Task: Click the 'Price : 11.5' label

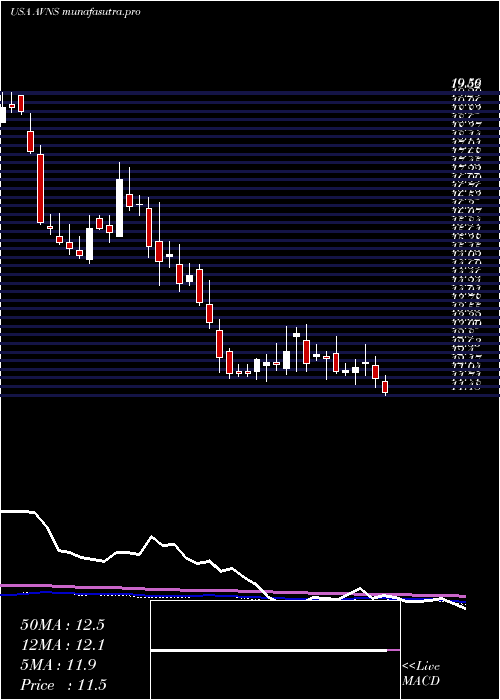Action: pyautogui.click(x=63, y=685)
